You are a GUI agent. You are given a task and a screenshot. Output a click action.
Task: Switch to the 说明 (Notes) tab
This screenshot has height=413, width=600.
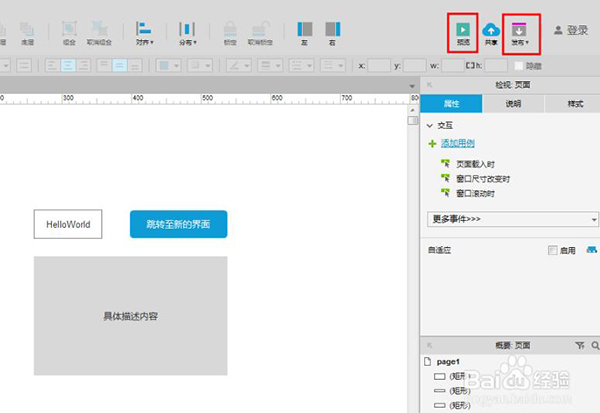tap(513, 104)
